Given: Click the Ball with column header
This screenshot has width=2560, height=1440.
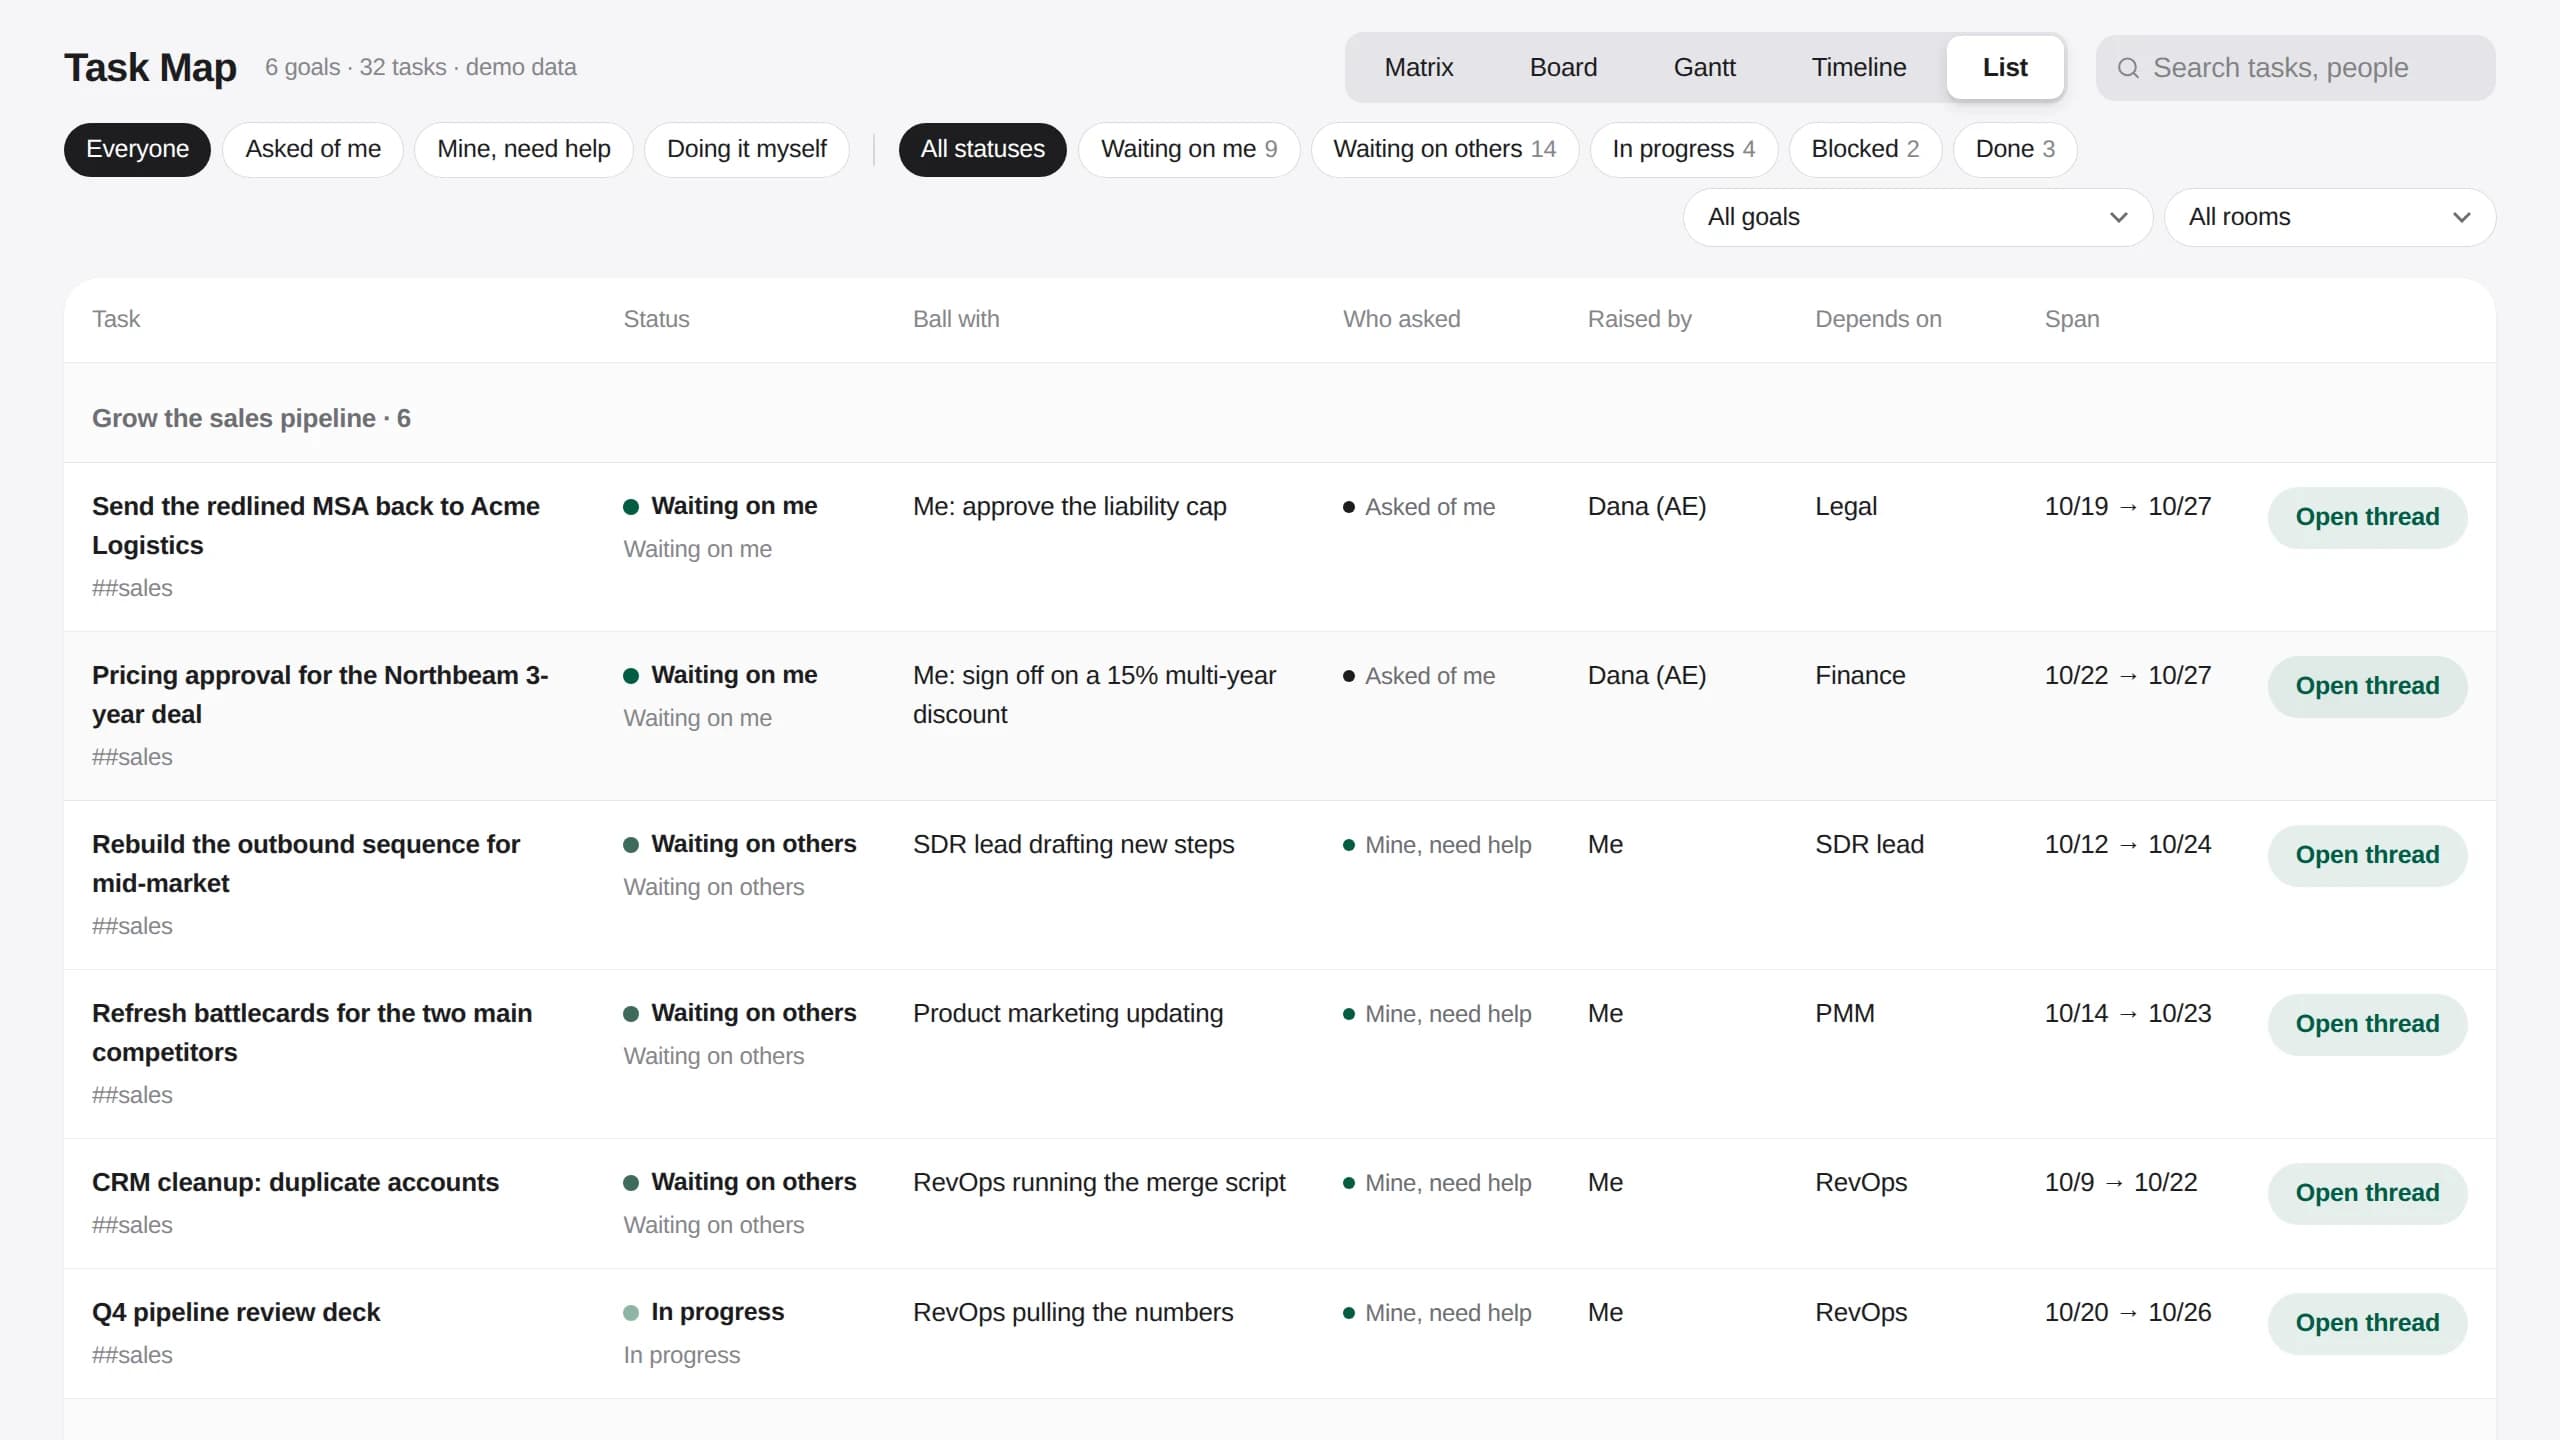Looking at the screenshot, I should (x=956, y=319).
